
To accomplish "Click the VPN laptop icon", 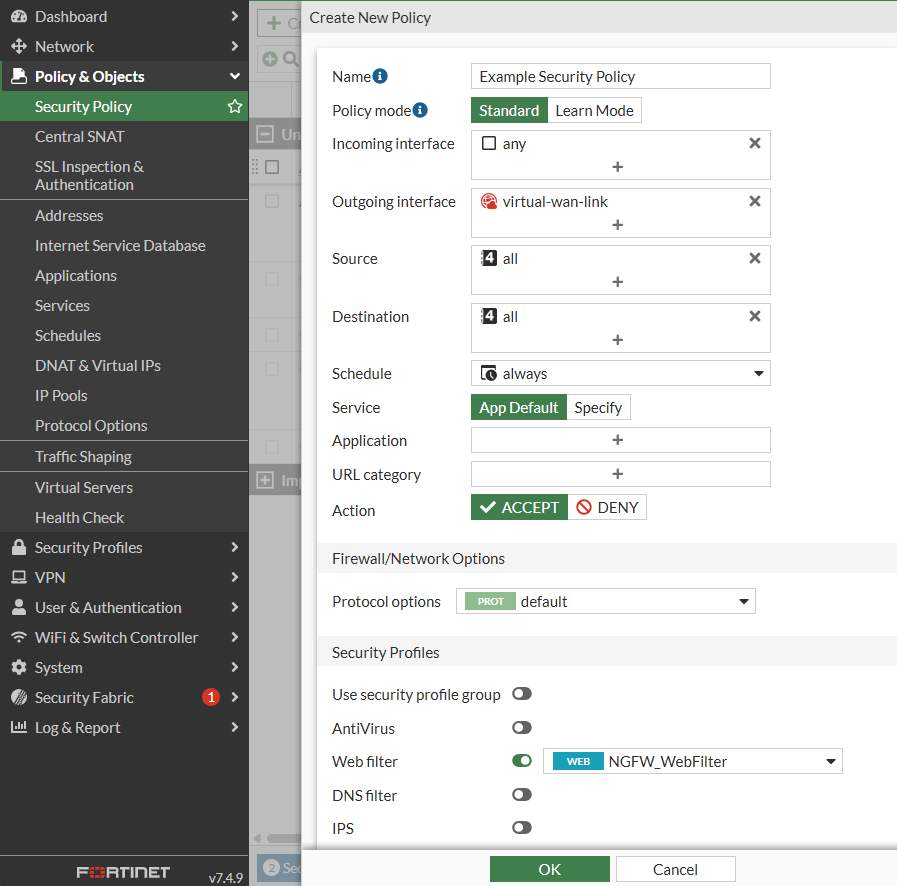I will pyautogui.click(x=19, y=578).
